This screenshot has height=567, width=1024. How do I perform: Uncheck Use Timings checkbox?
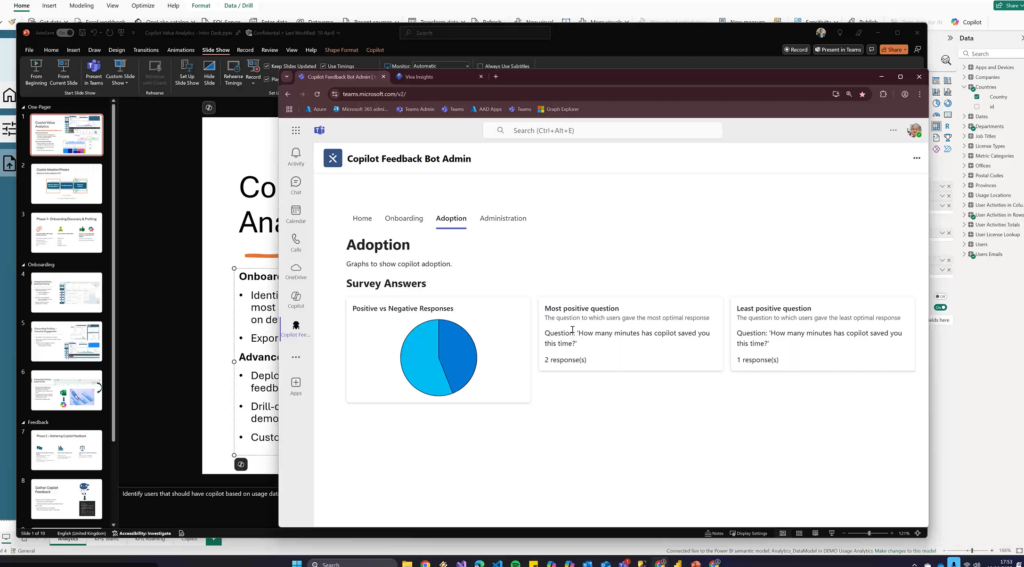[323, 66]
